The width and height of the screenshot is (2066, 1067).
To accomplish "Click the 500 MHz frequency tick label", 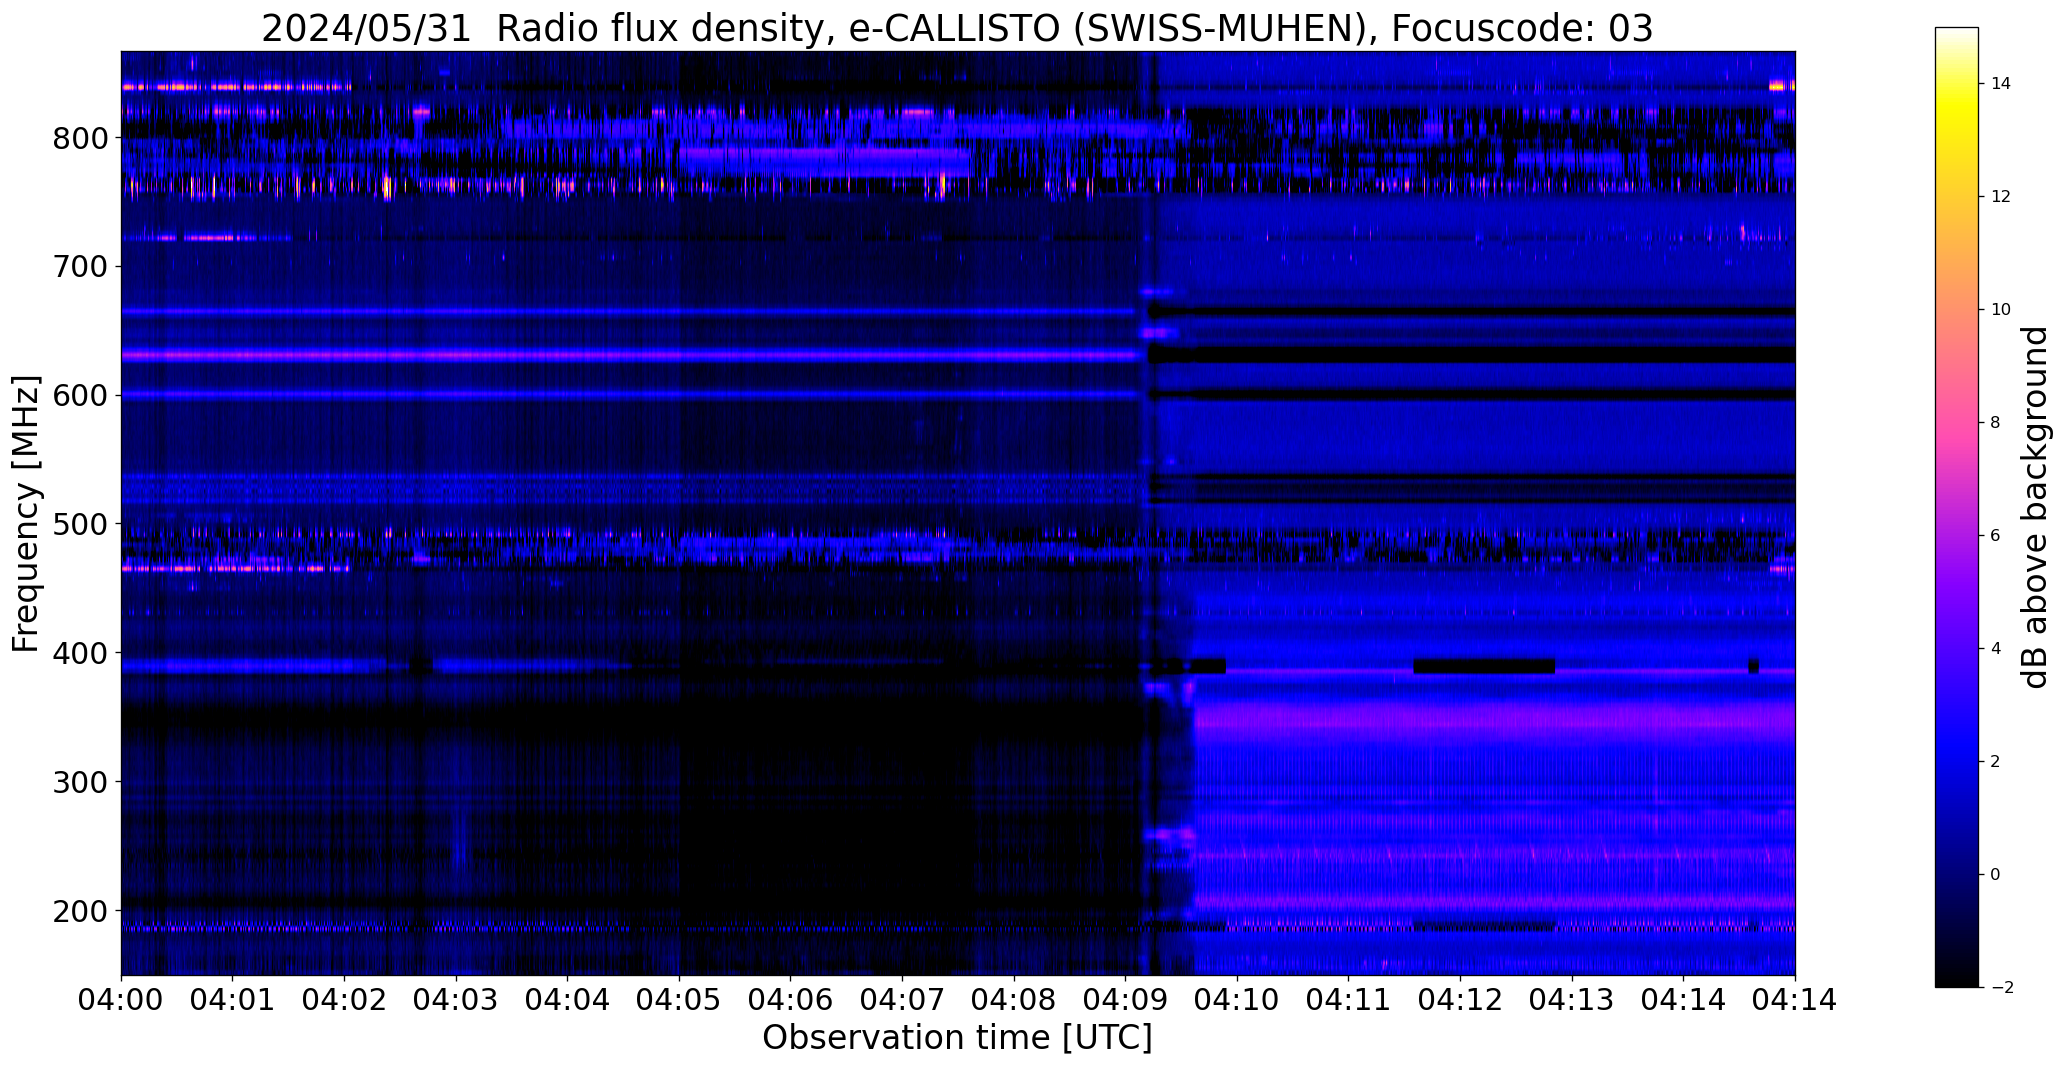I will point(79,524).
